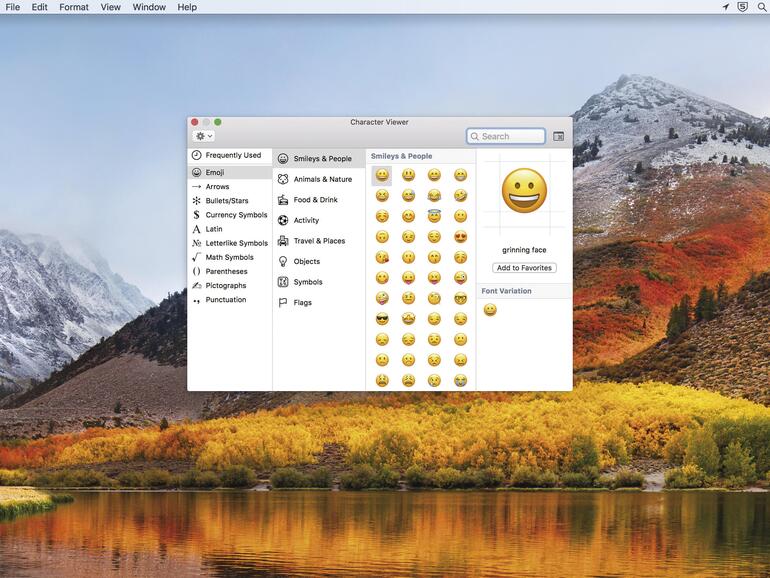Pick the winking face with tongue emoji
The width and height of the screenshot is (770, 578).
tap(460, 278)
